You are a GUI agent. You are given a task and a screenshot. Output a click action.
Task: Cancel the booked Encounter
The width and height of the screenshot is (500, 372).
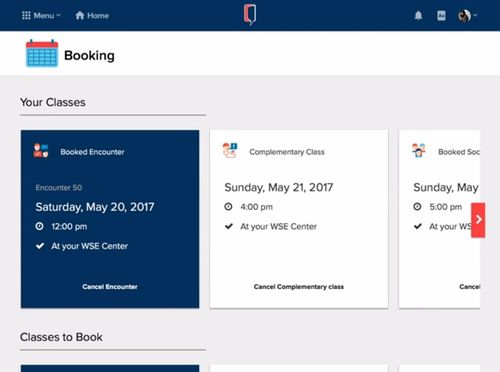click(x=110, y=287)
